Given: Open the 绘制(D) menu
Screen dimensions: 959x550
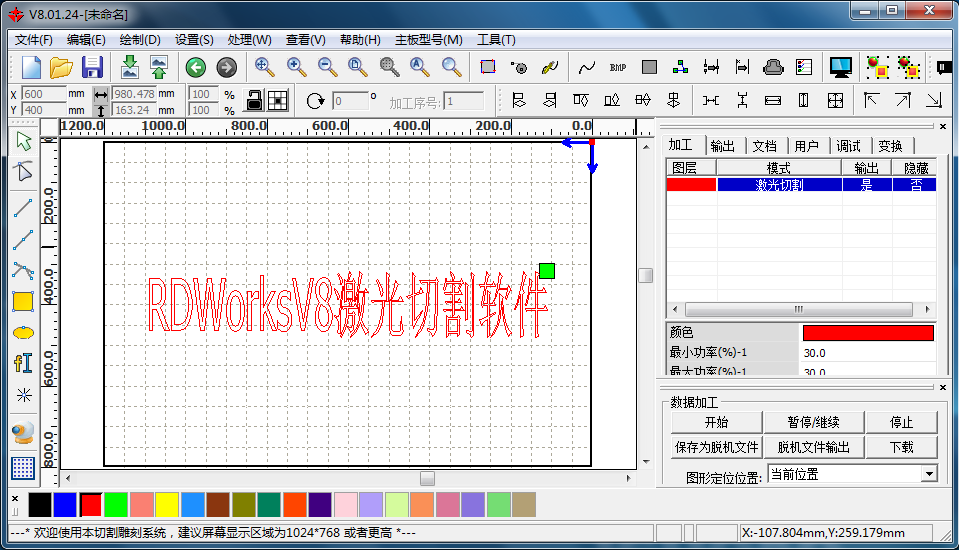Looking at the screenshot, I should (x=140, y=40).
